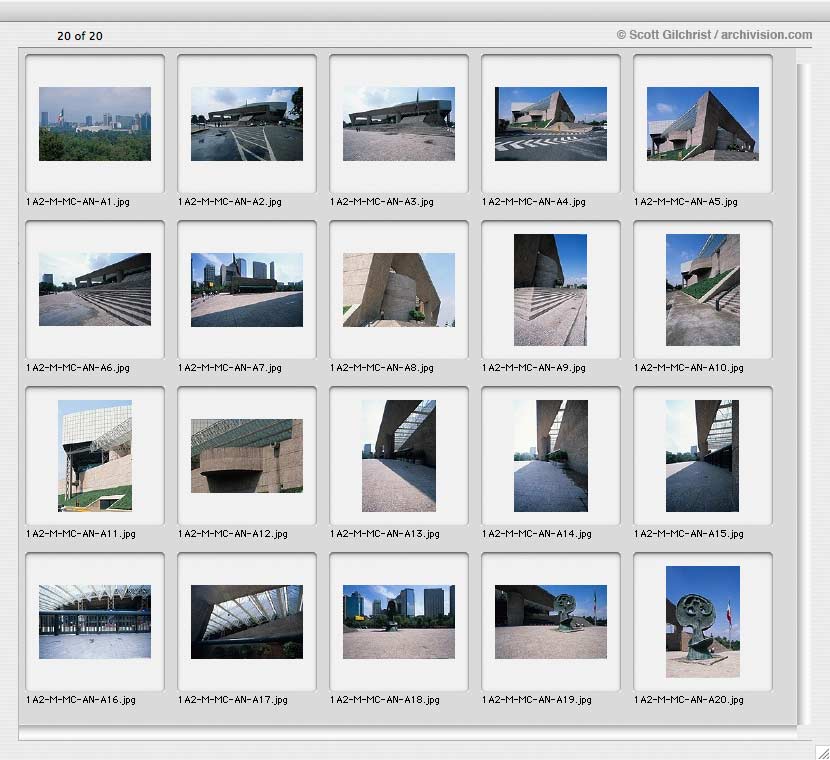Click the filename label 1A2-M-MC-AN-A8.jpg
The image size is (830, 760).
click(382, 368)
